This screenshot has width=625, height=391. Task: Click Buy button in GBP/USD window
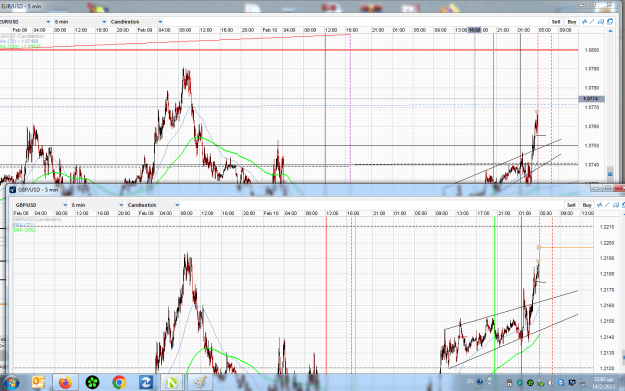(587, 205)
